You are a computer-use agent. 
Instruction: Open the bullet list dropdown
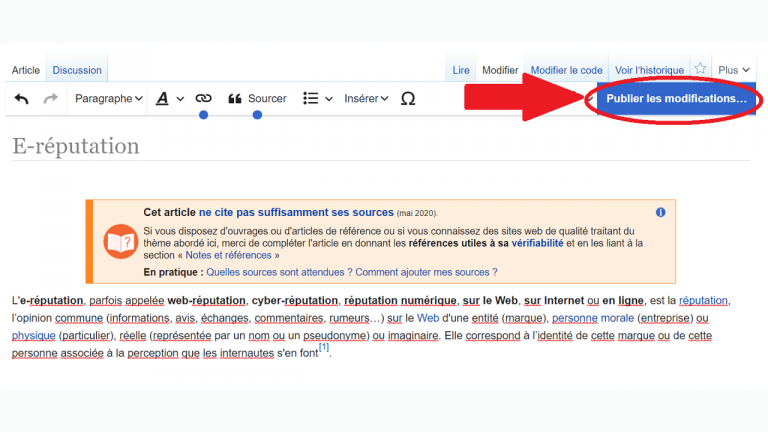317,99
